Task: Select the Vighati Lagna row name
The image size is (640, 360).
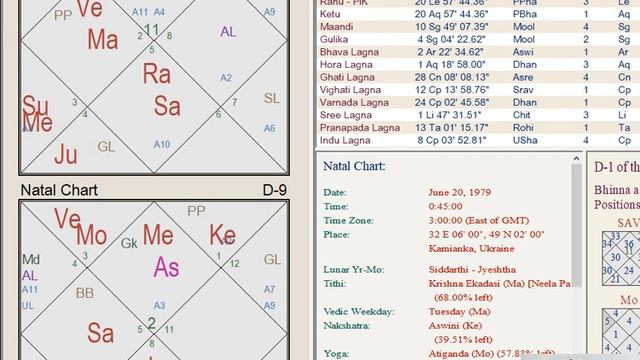Action: (350, 90)
